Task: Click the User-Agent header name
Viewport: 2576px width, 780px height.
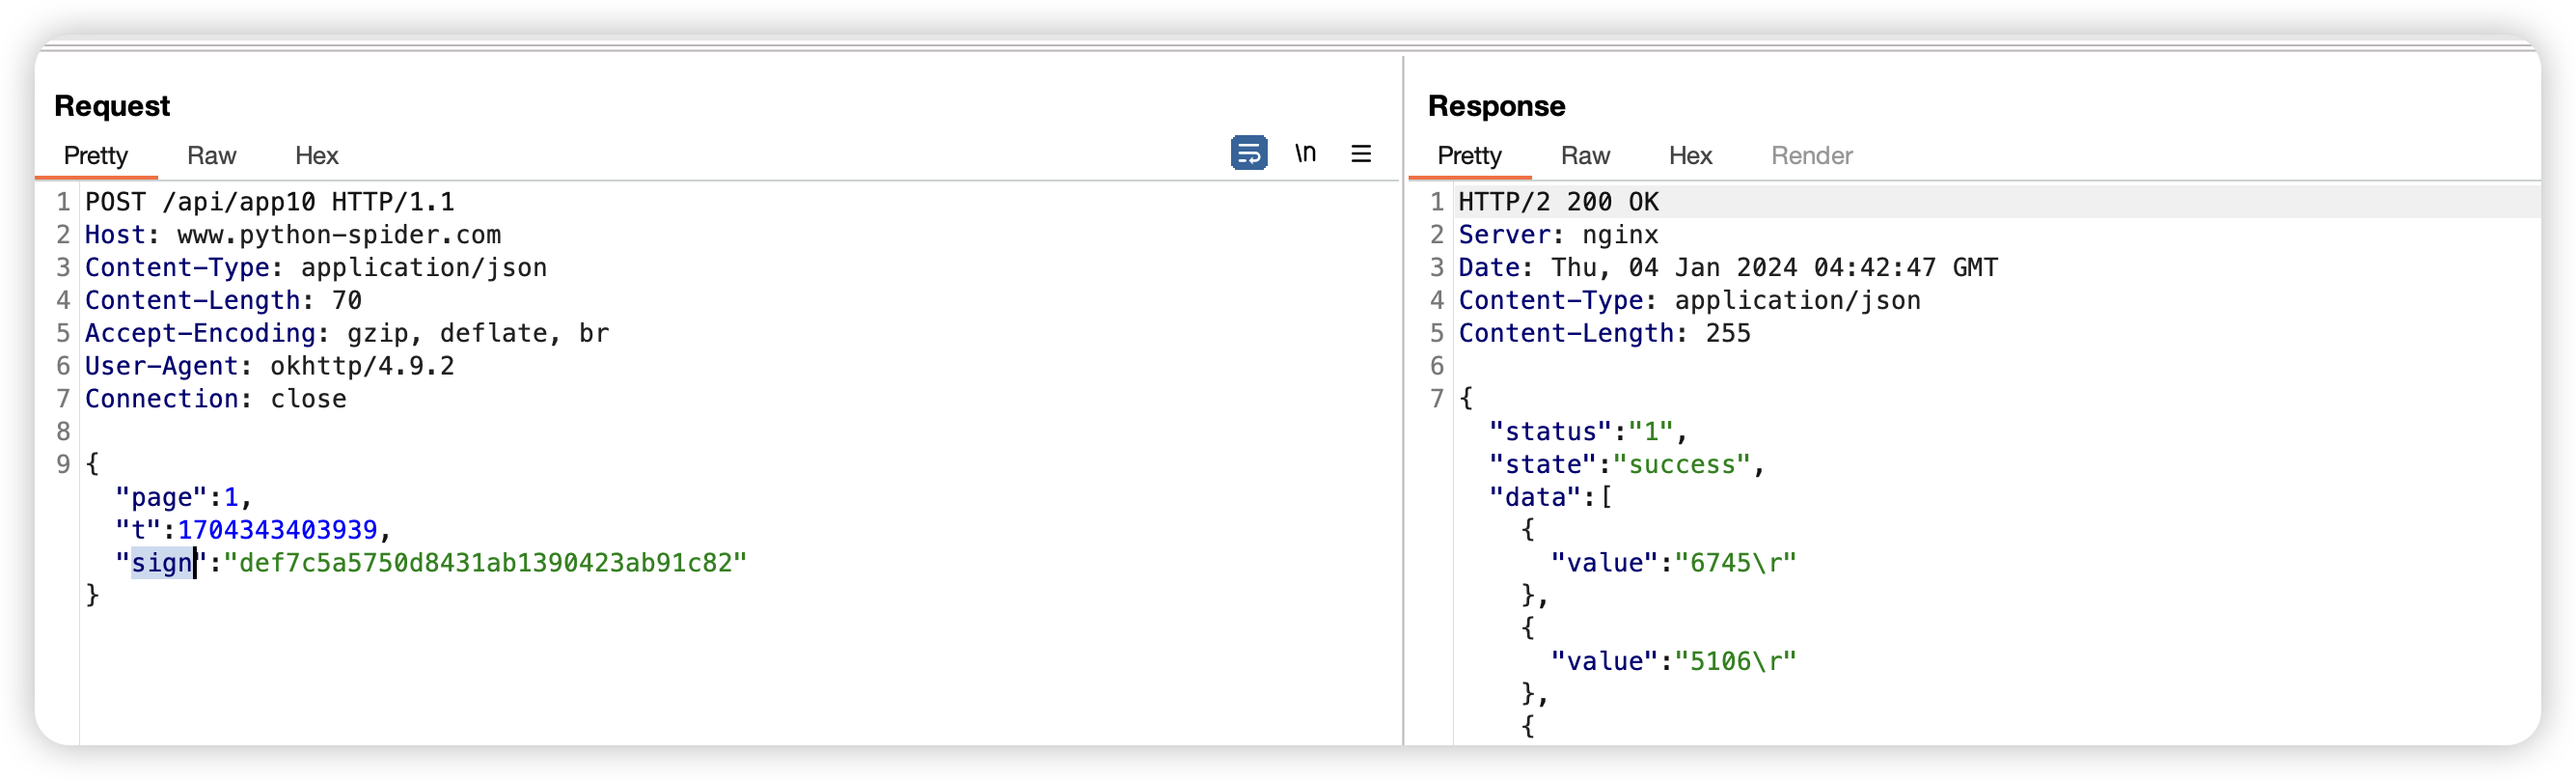Action: coord(162,366)
